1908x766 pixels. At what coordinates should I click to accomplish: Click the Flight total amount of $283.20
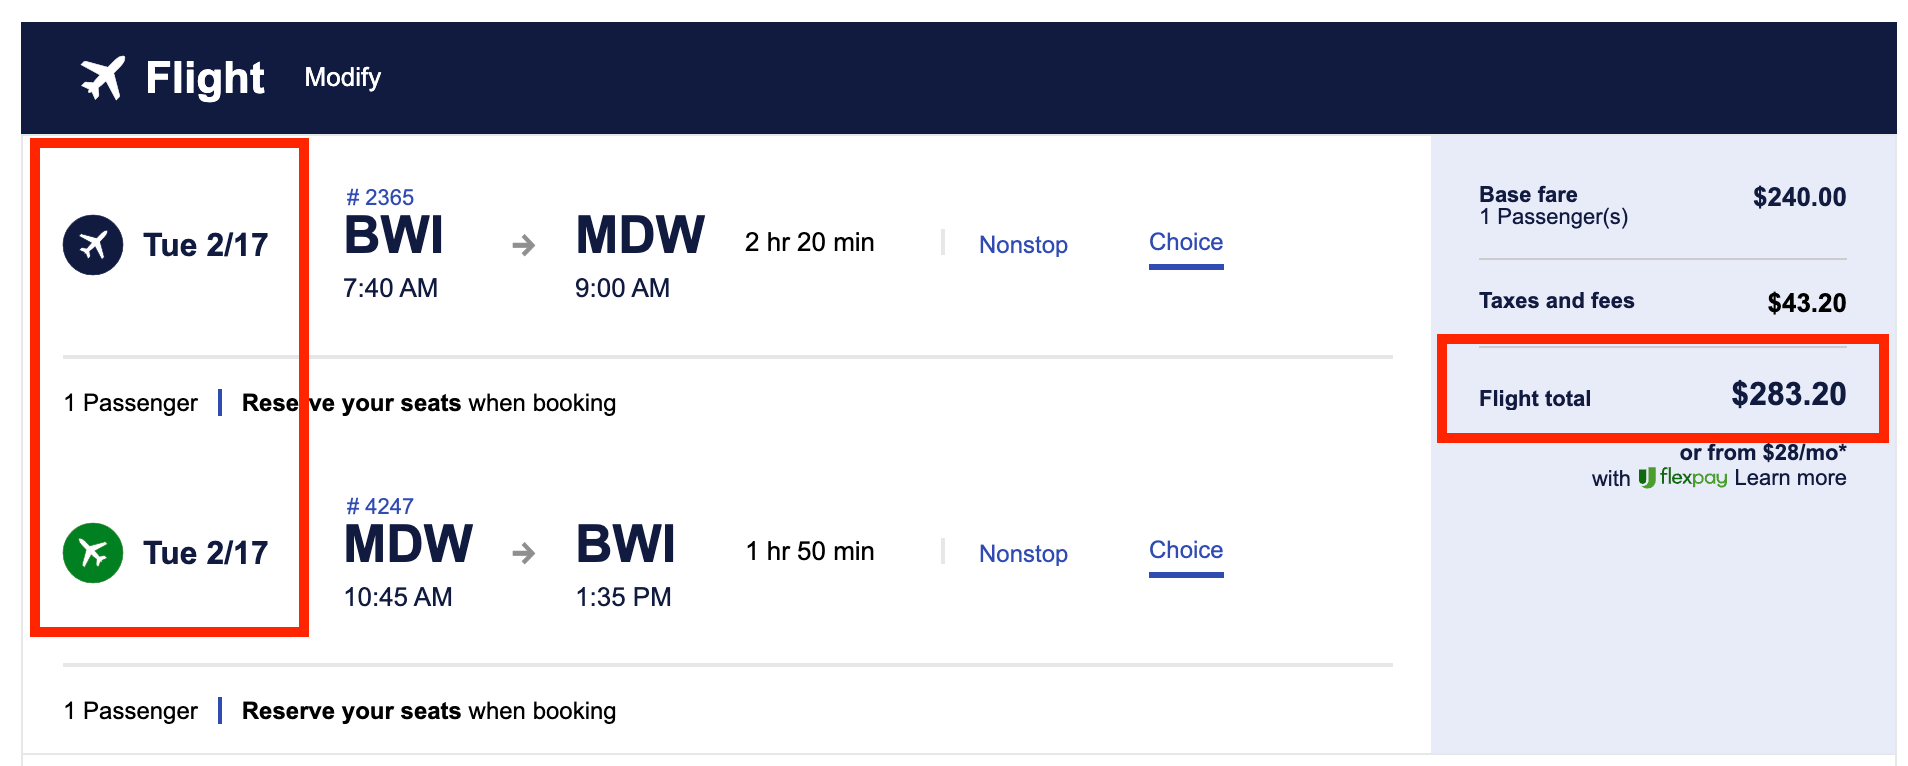click(x=1789, y=395)
